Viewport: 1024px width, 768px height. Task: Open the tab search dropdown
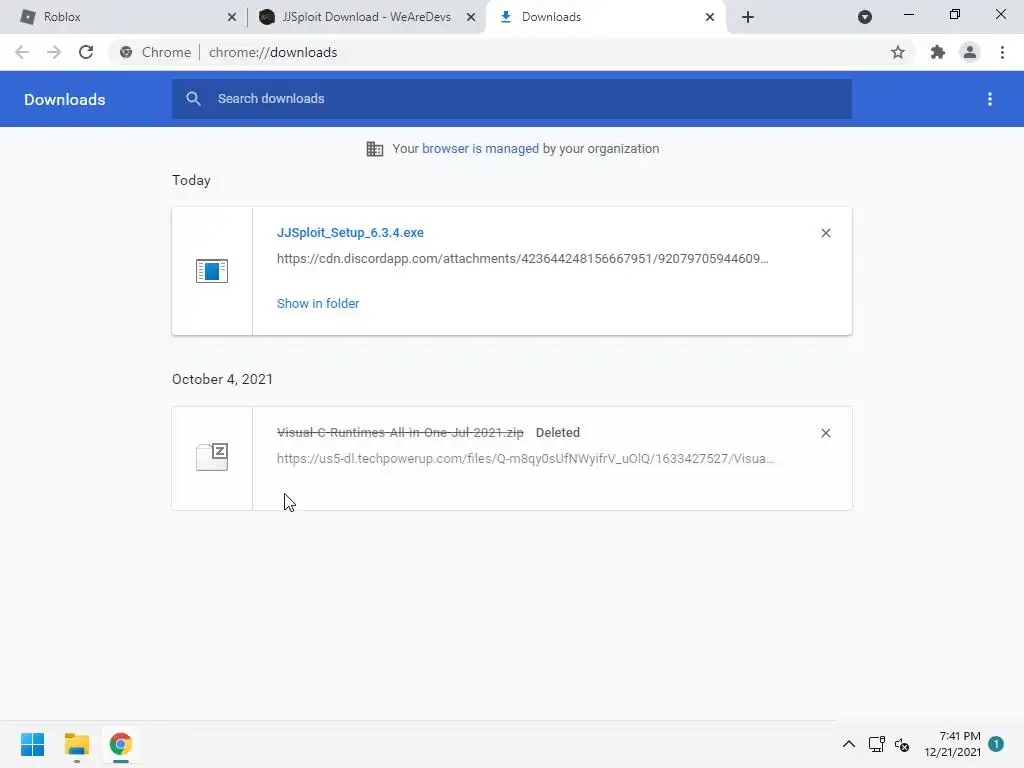point(865,17)
